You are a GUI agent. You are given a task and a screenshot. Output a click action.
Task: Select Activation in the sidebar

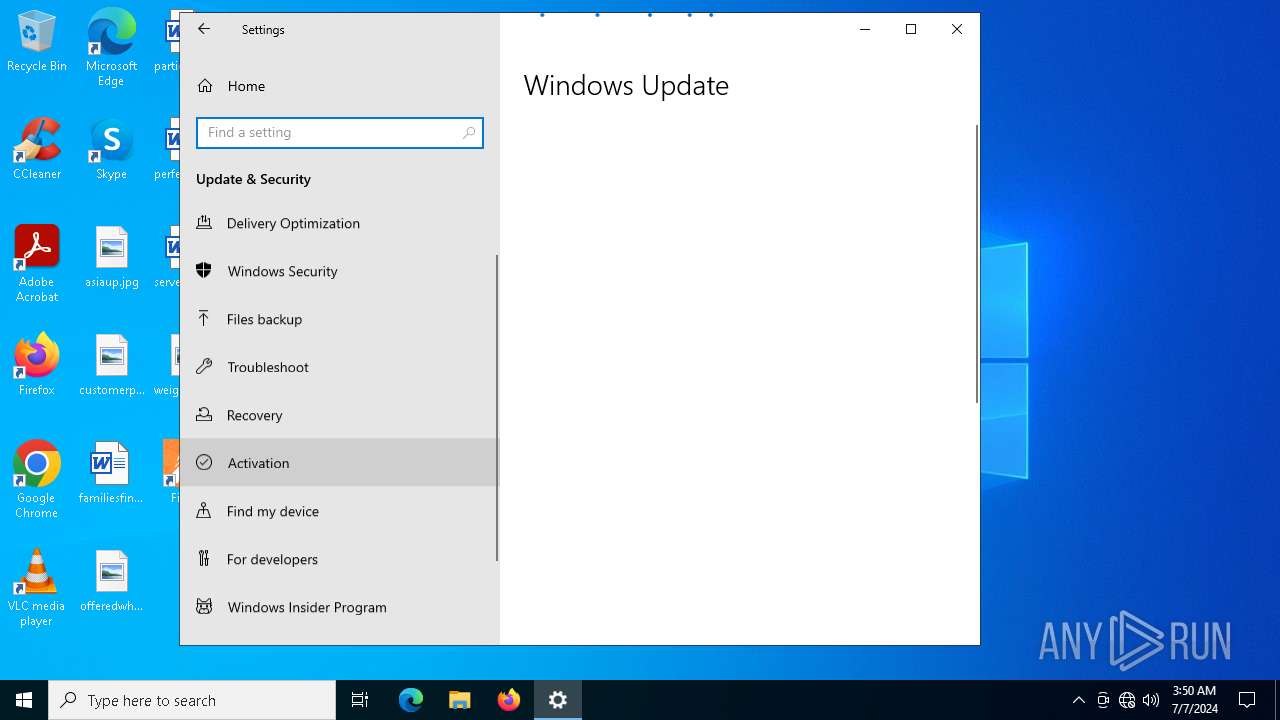(x=340, y=463)
